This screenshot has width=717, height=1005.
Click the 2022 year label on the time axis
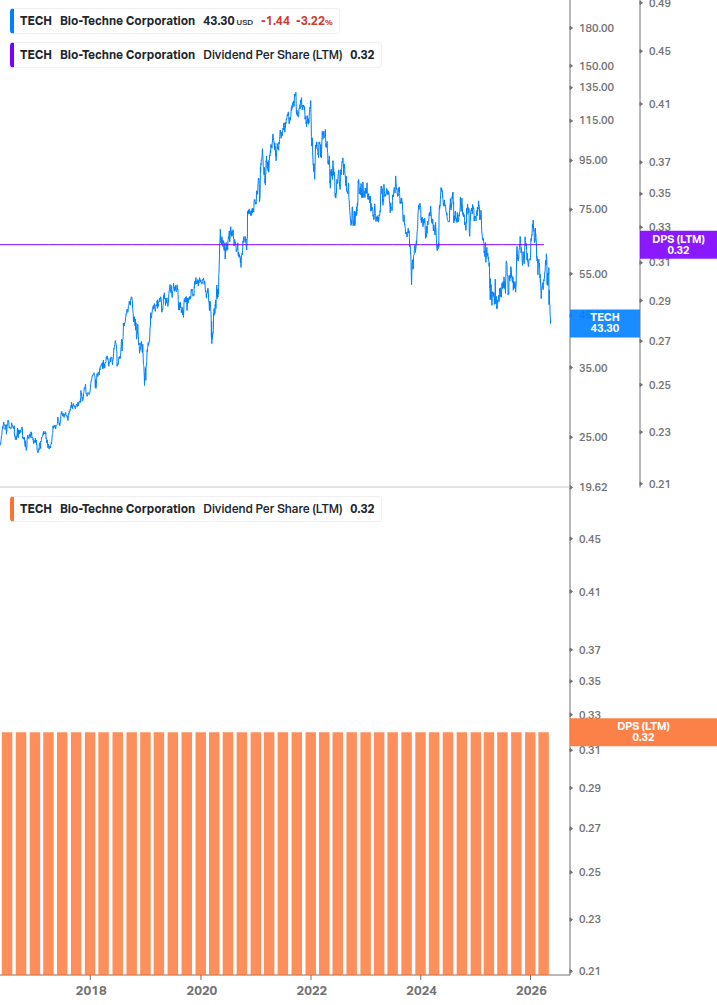point(311,990)
